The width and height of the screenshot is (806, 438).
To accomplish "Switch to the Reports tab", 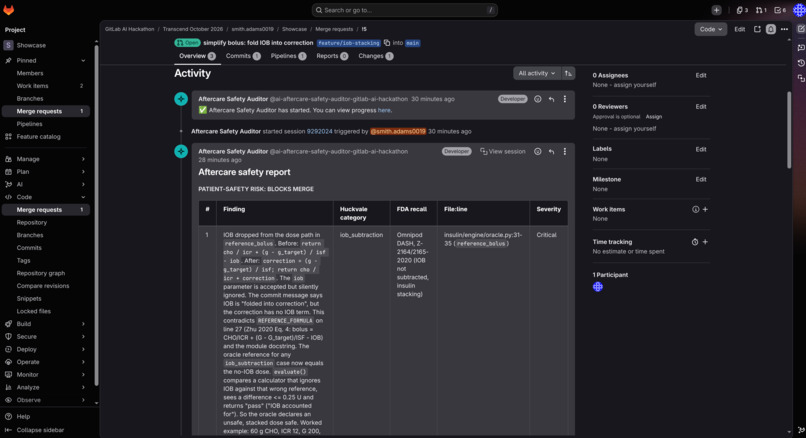I will [332, 56].
